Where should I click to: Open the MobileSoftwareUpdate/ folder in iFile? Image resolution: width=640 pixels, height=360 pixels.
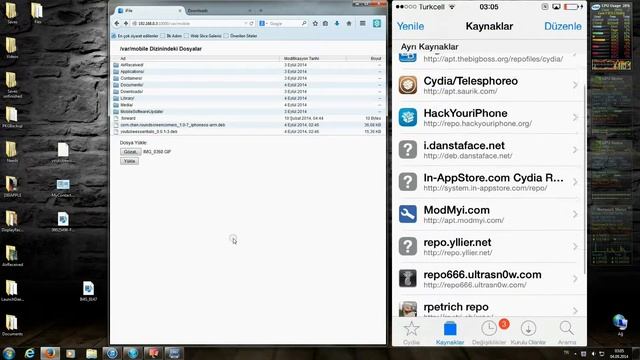(x=142, y=111)
